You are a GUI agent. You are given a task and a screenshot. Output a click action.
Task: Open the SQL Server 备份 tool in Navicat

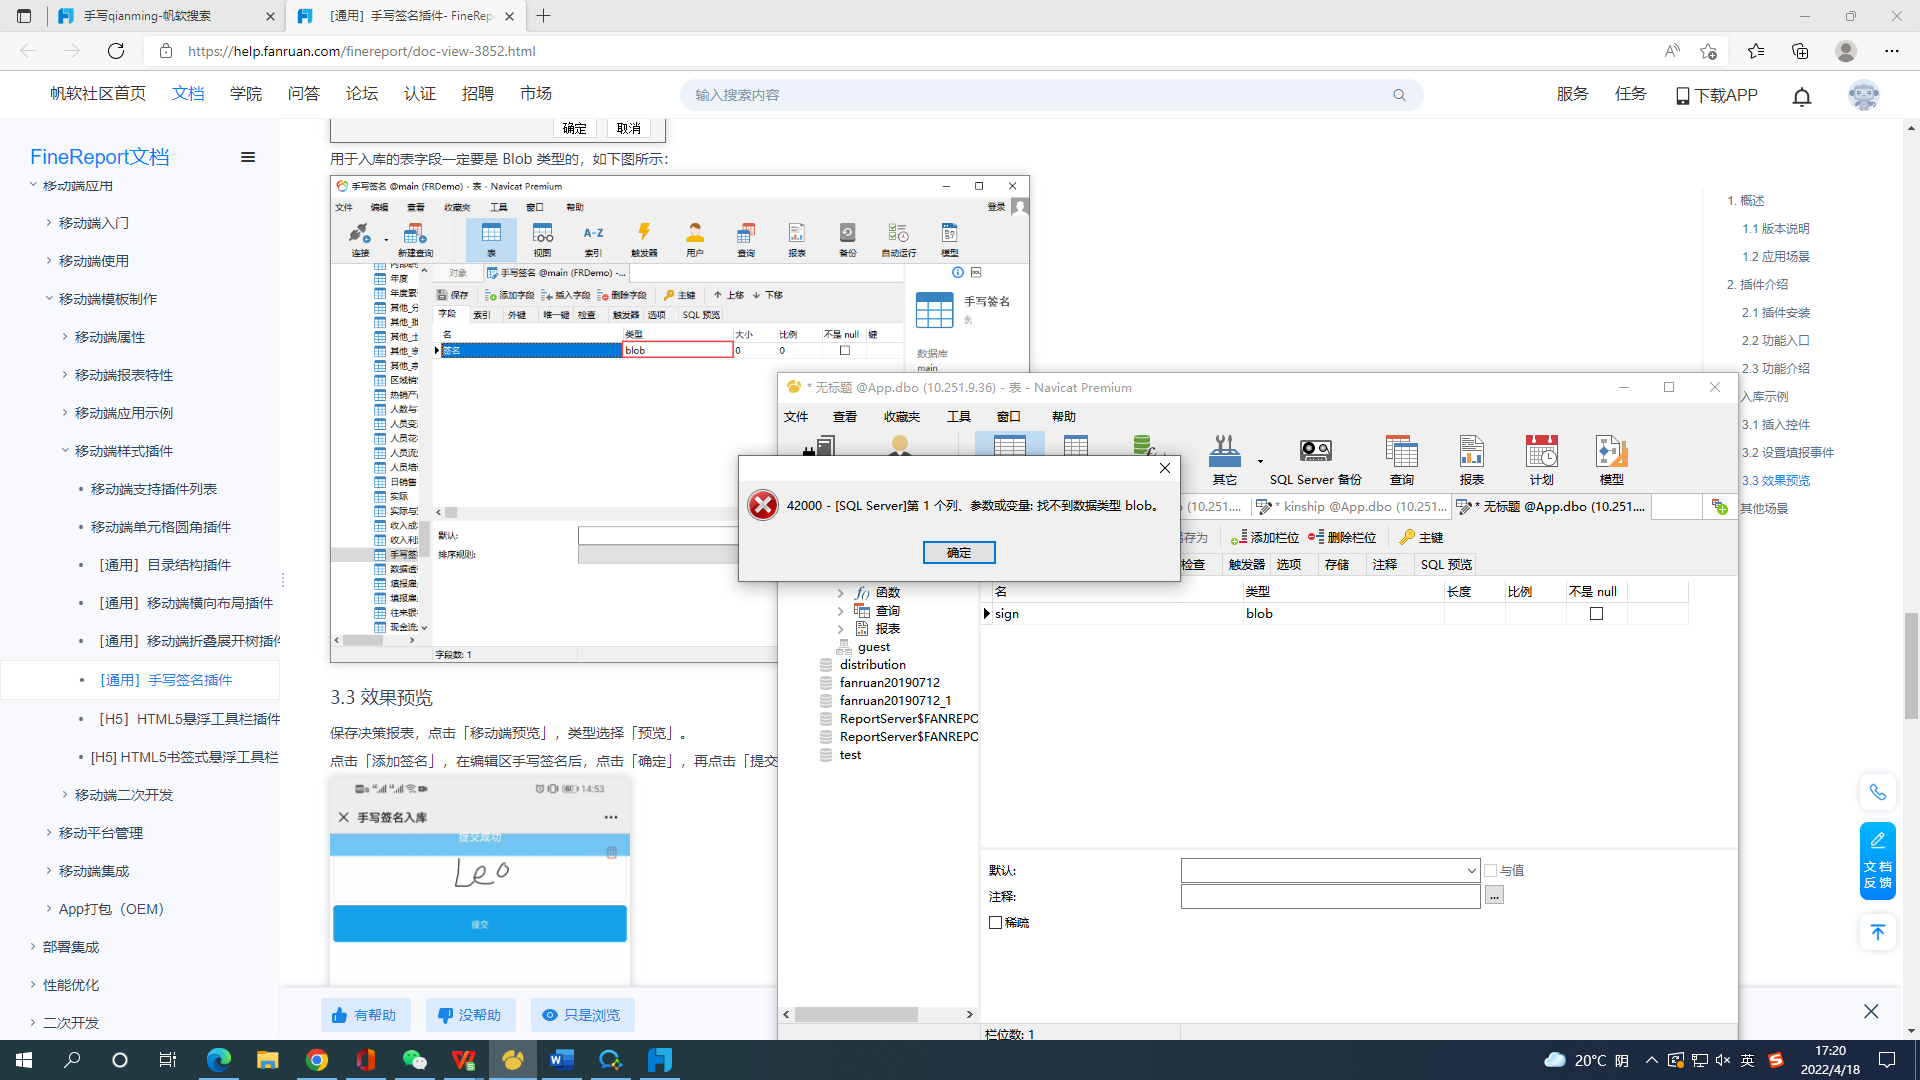pos(1315,462)
